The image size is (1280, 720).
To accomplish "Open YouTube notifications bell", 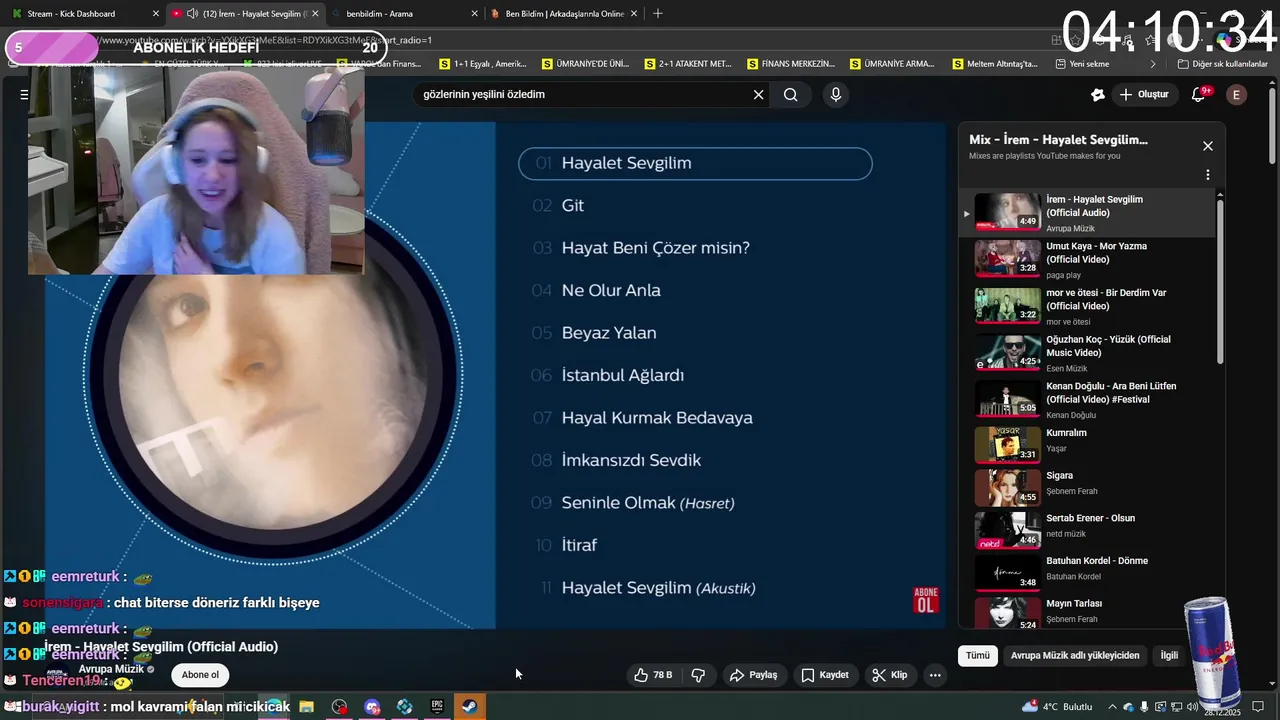I will coord(1199,95).
